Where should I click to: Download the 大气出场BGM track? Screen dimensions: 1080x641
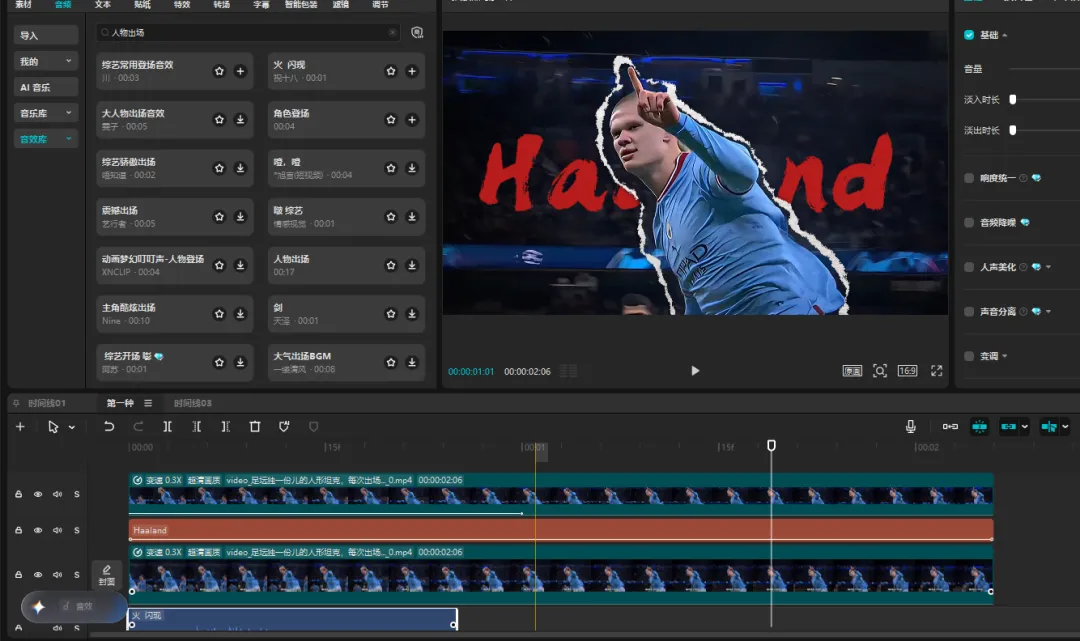412,362
